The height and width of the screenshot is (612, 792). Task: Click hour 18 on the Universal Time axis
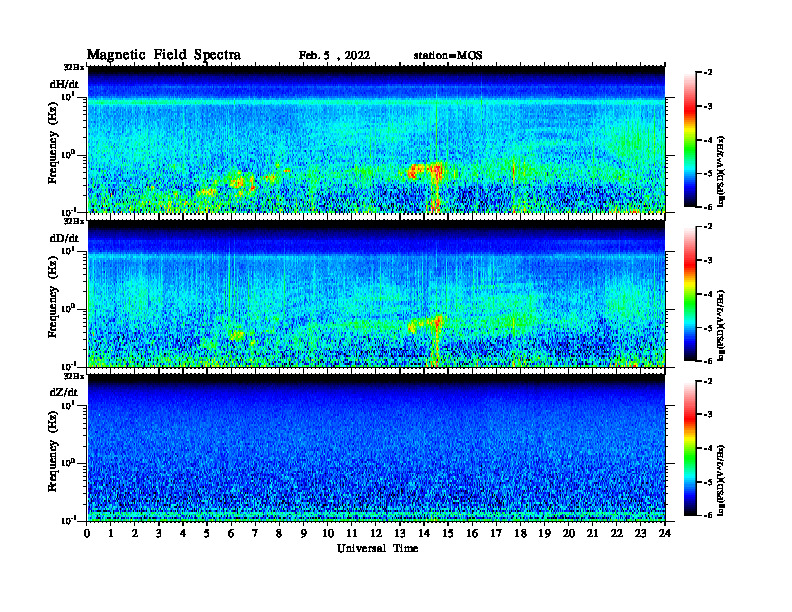point(520,534)
